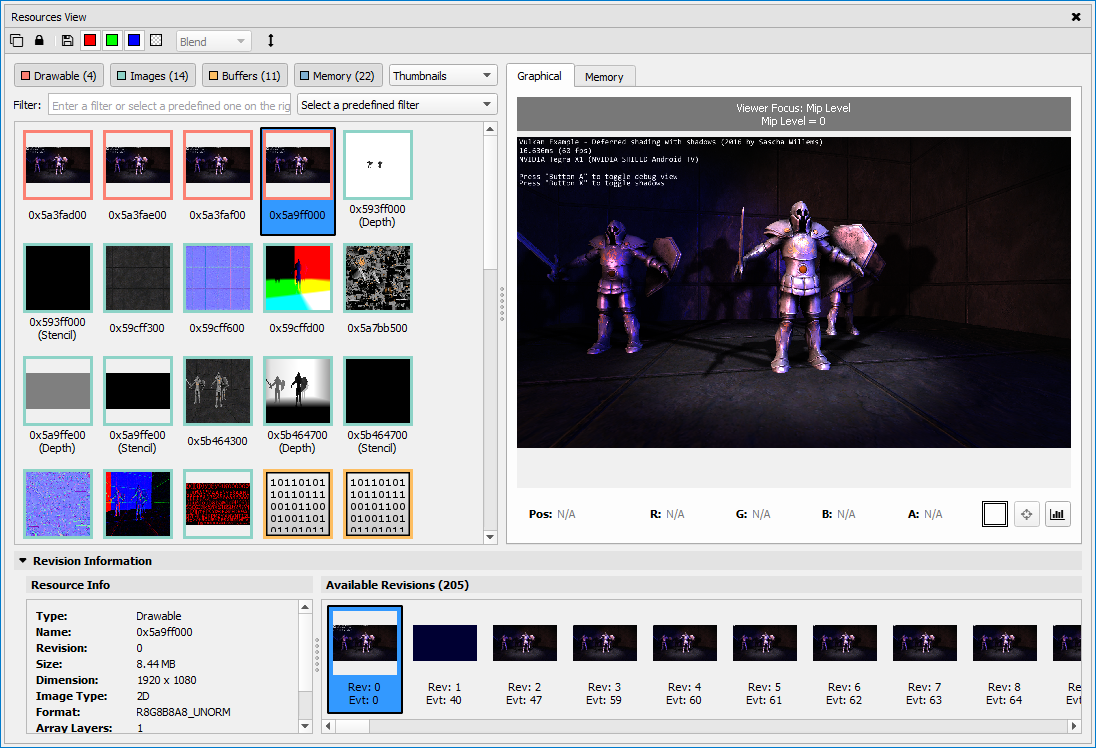Toggle the Buffers (11) filter button
Screen dimensions: 1096x748
(245, 75)
